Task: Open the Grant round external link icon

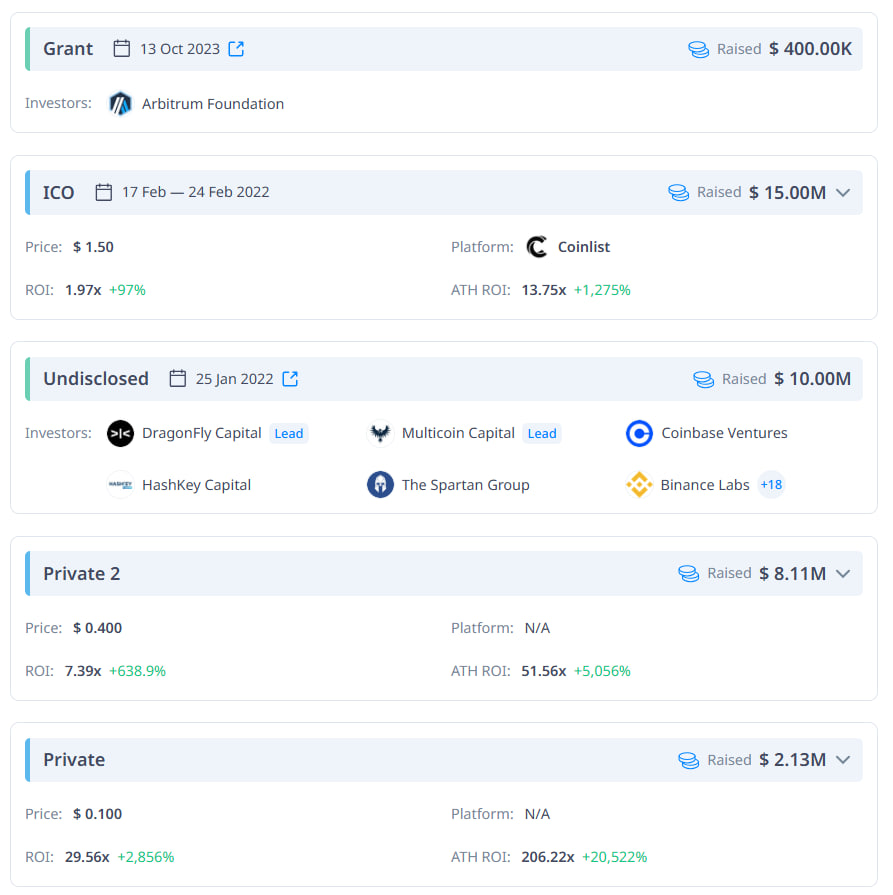Action: pos(236,49)
